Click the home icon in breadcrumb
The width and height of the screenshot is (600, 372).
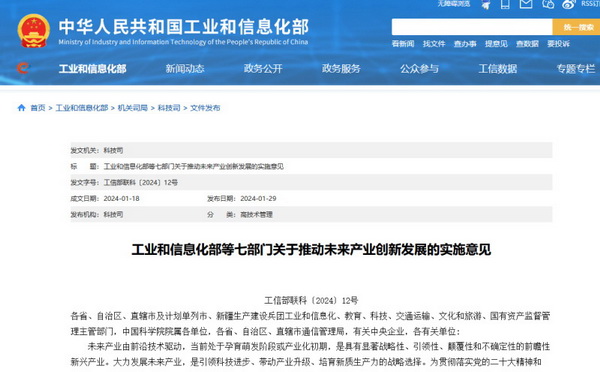21,108
